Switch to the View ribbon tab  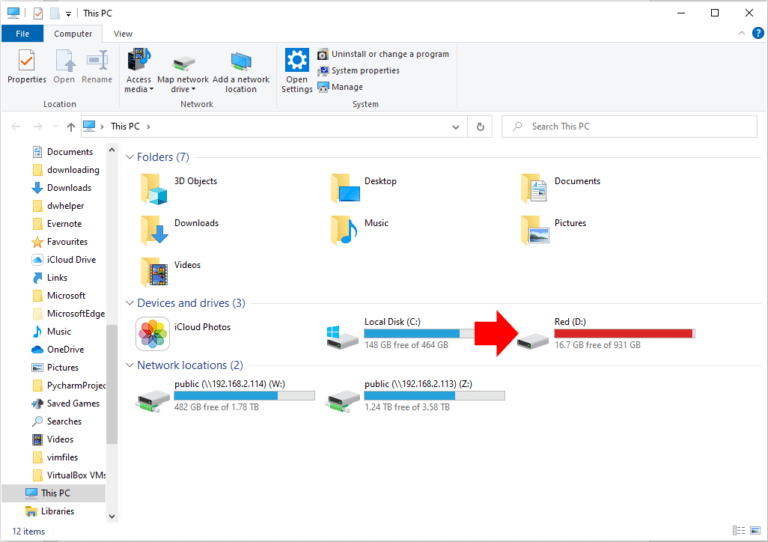click(x=123, y=33)
